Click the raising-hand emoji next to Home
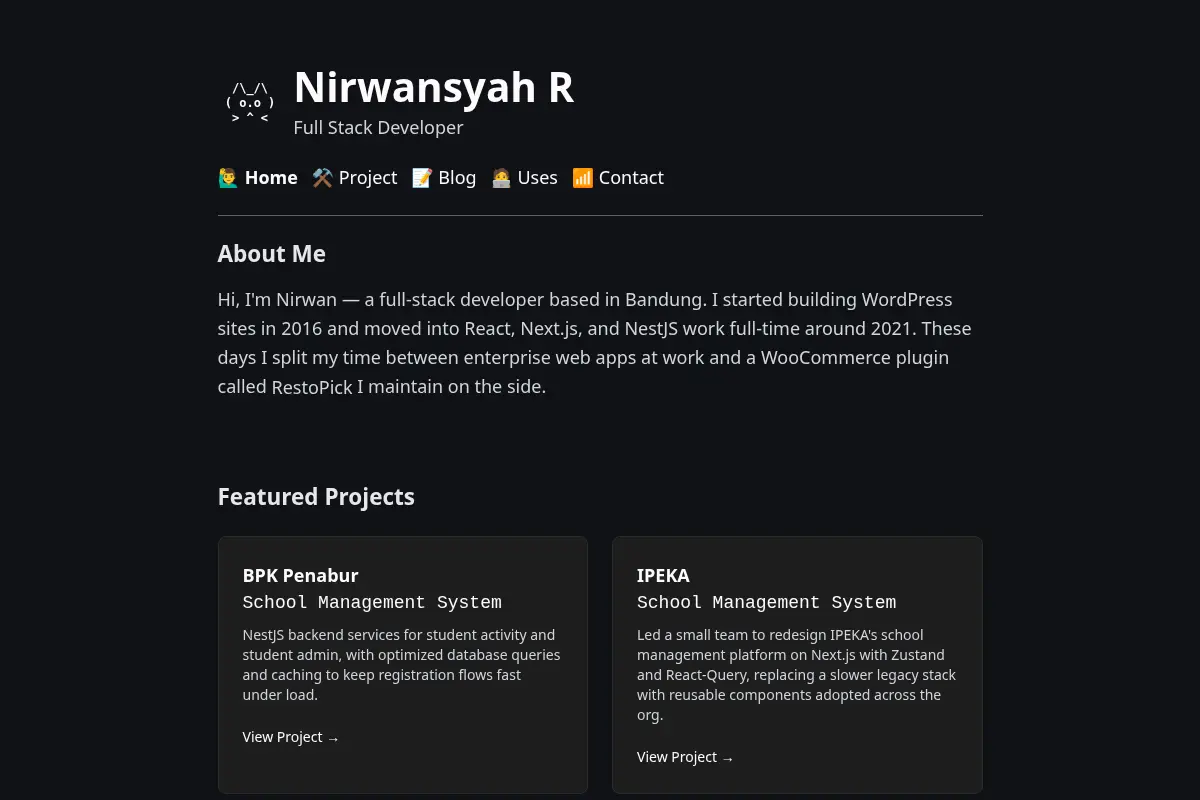Screen dimensions: 1200x800 click(x=228, y=178)
